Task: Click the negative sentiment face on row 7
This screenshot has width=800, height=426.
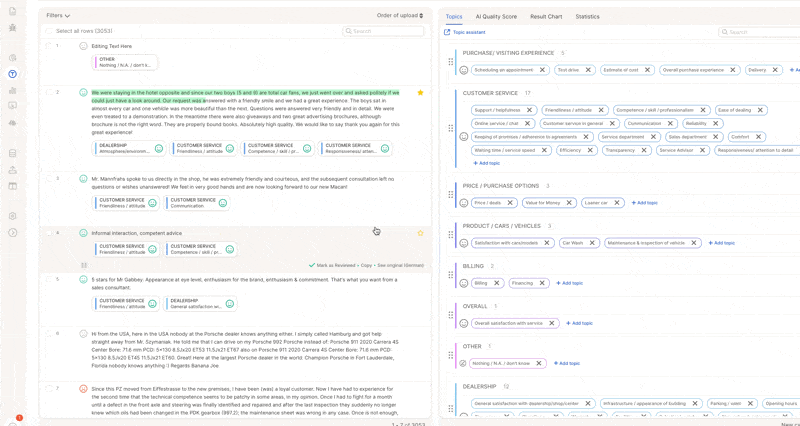Action: (x=83, y=388)
